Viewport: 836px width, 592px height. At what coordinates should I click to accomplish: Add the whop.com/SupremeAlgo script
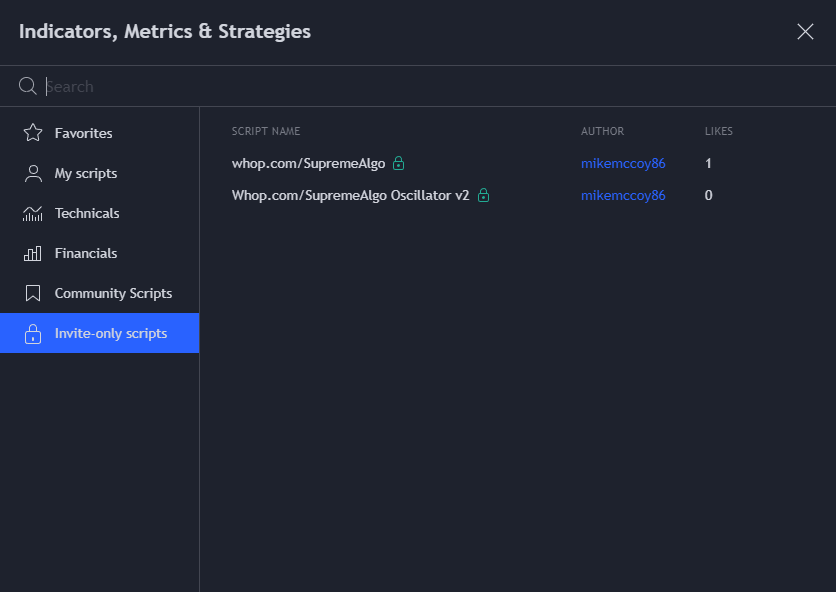pyautogui.click(x=308, y=163)
